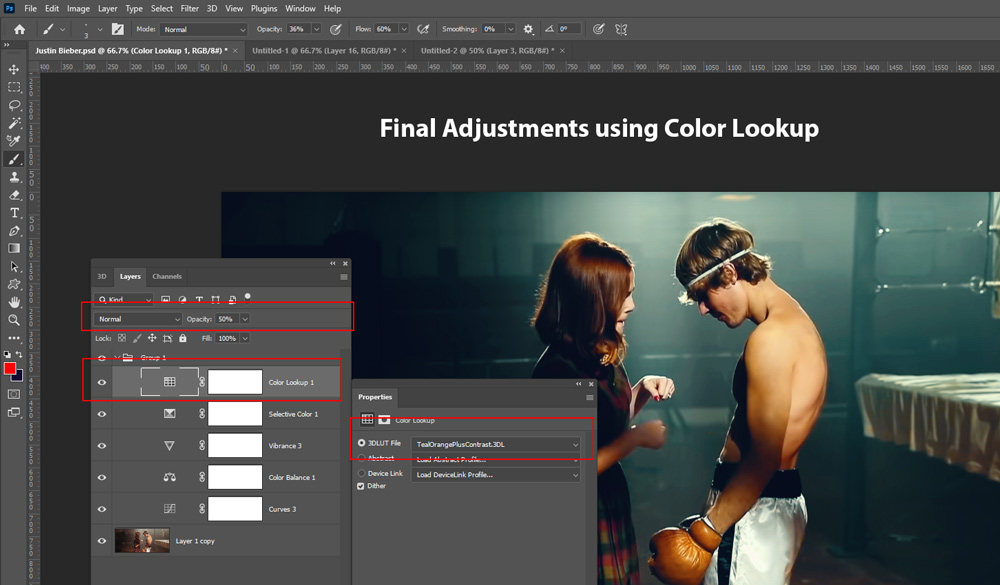Viewport: 1000px width, 585px height.
Task: Open the Load DeviceLink Profile dropdown
Action: click(496, 475)
